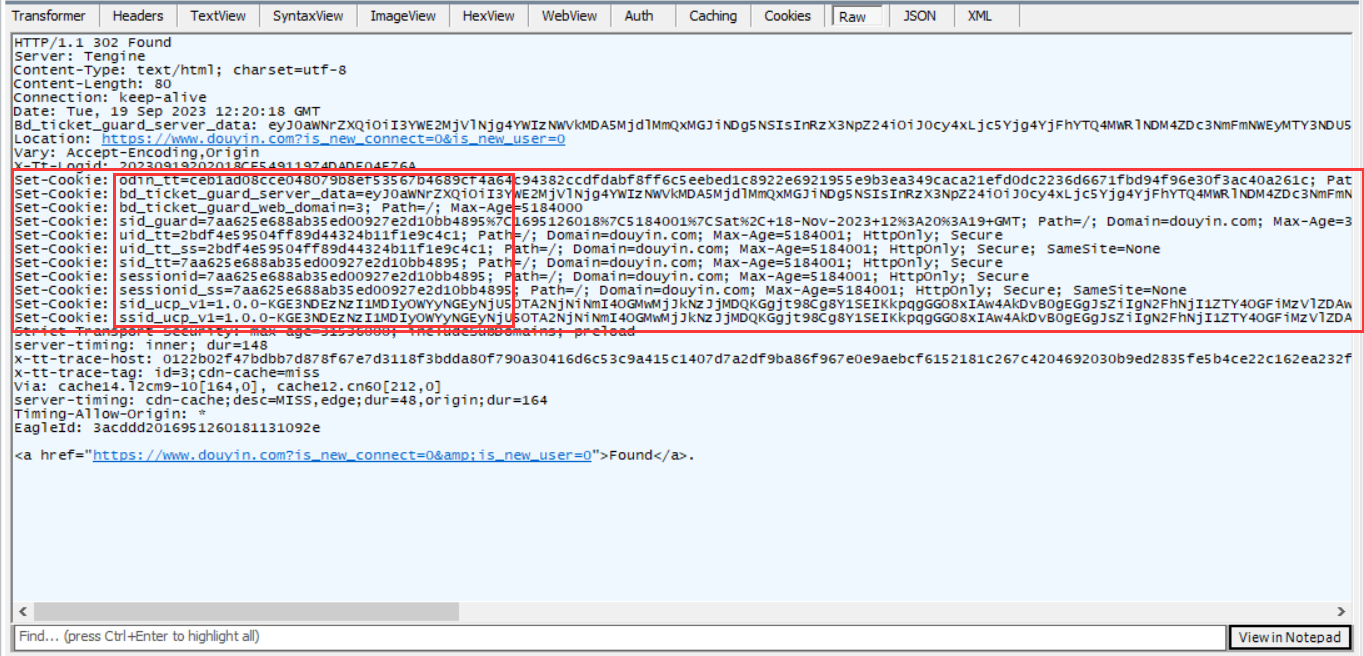The height and width of the screenshot is (656, 1364).
Task: Open the HexView tab
Action: tap(489, 16)
